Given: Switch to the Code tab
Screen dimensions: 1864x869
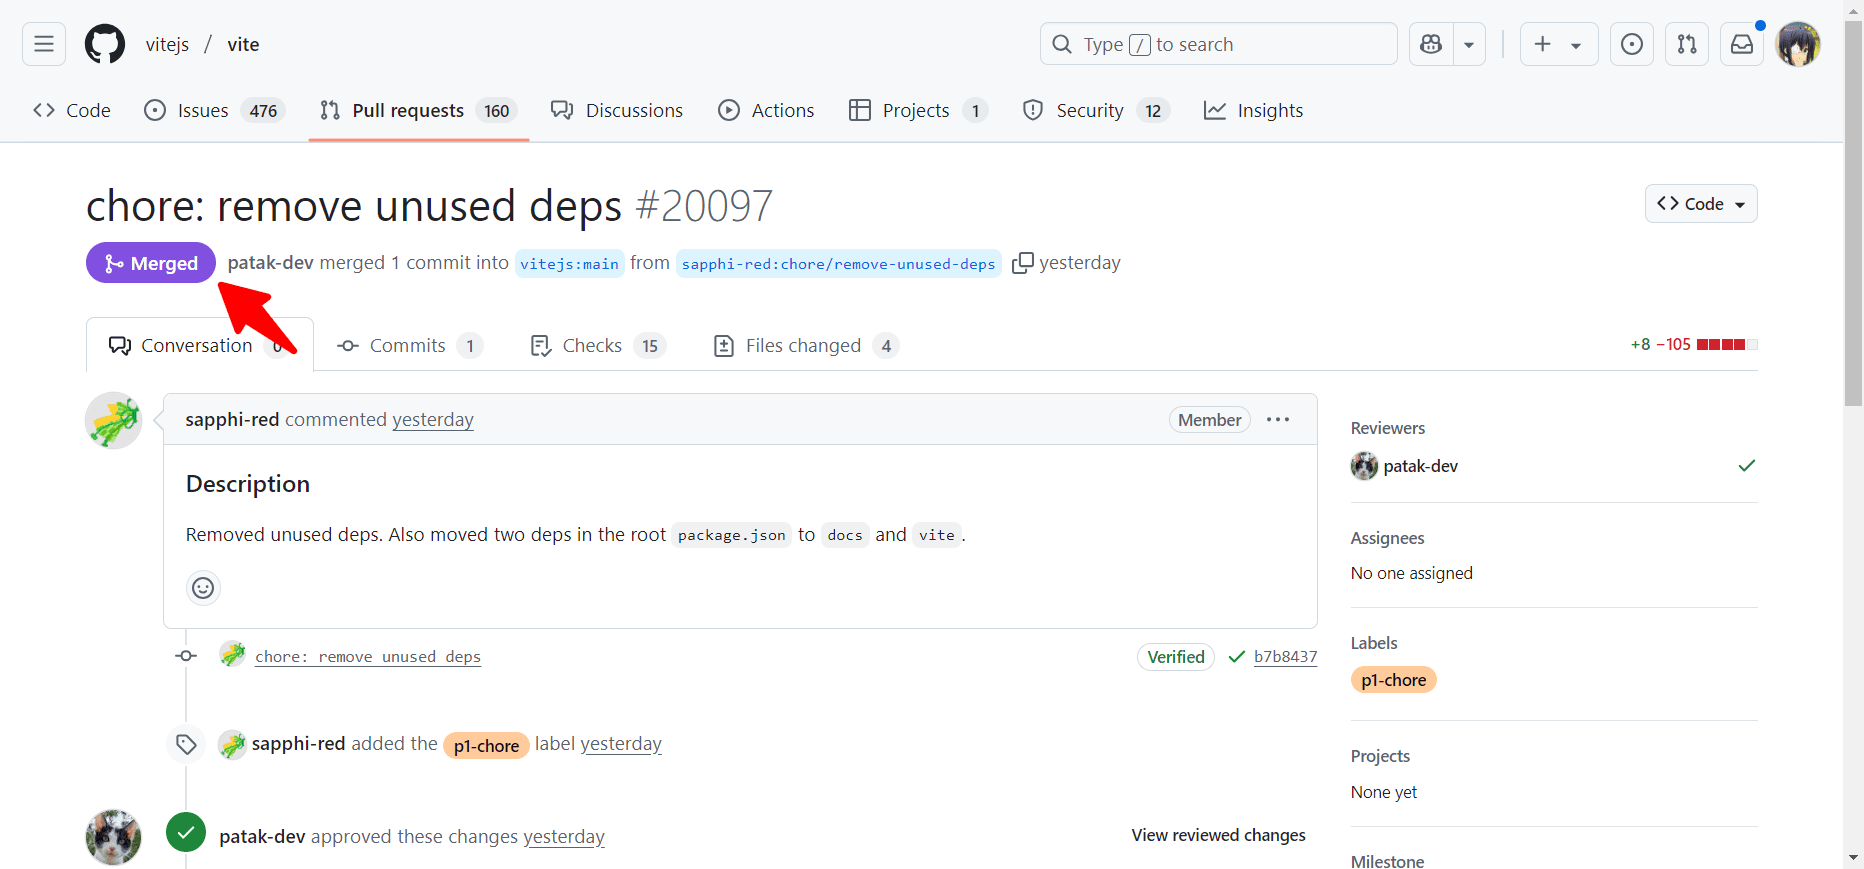Looking at the screenshot, I should (72, 110).
